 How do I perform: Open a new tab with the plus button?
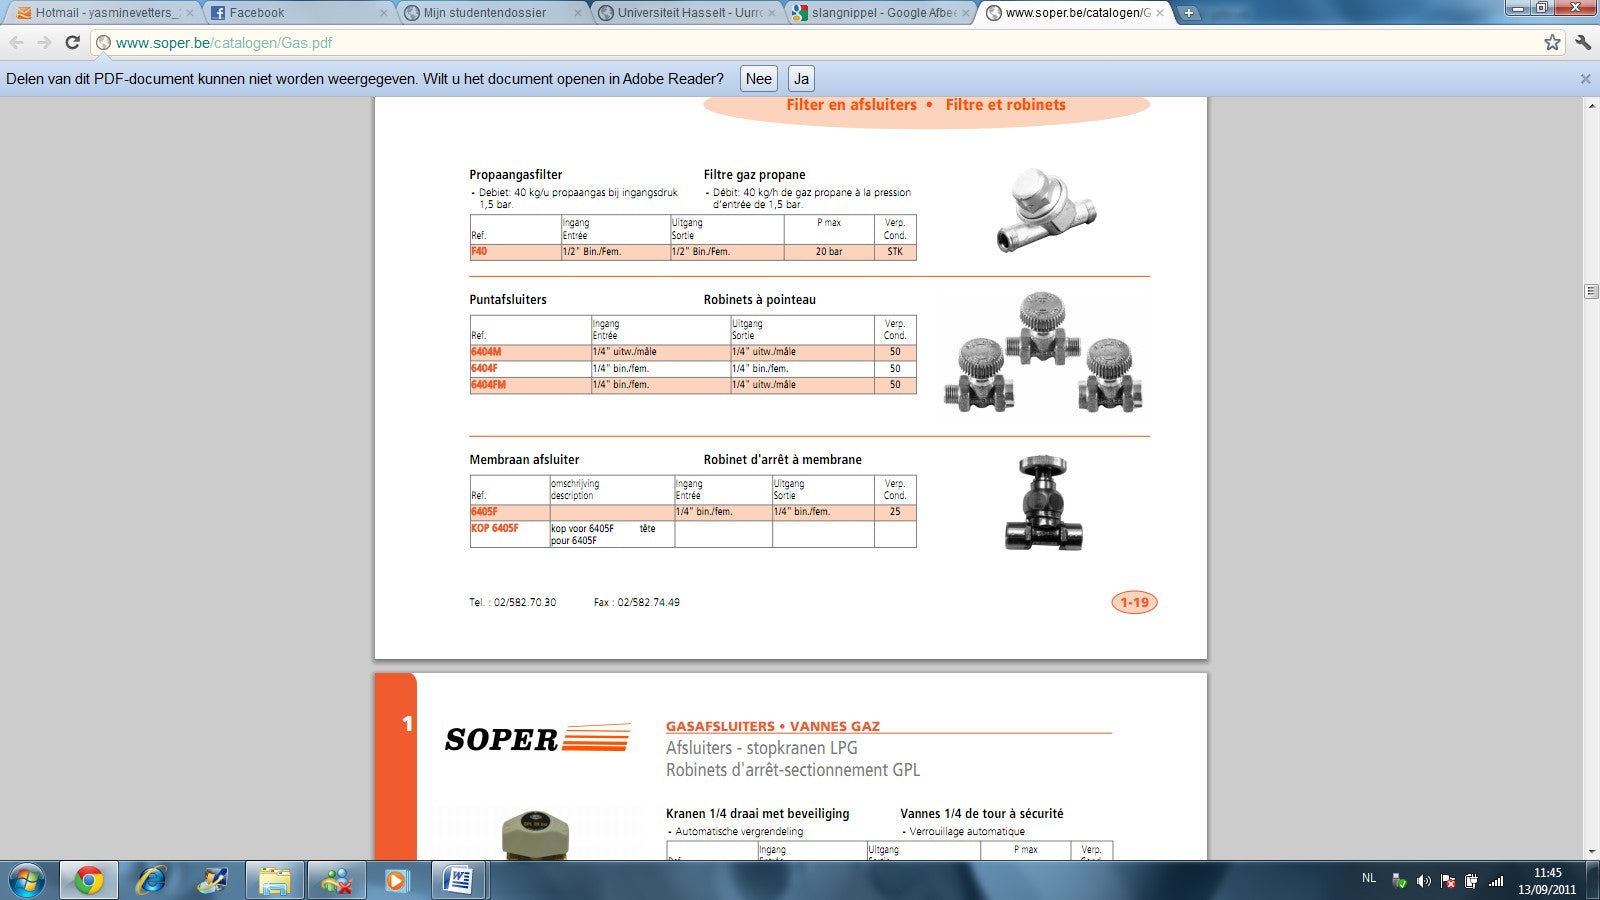1188,13
